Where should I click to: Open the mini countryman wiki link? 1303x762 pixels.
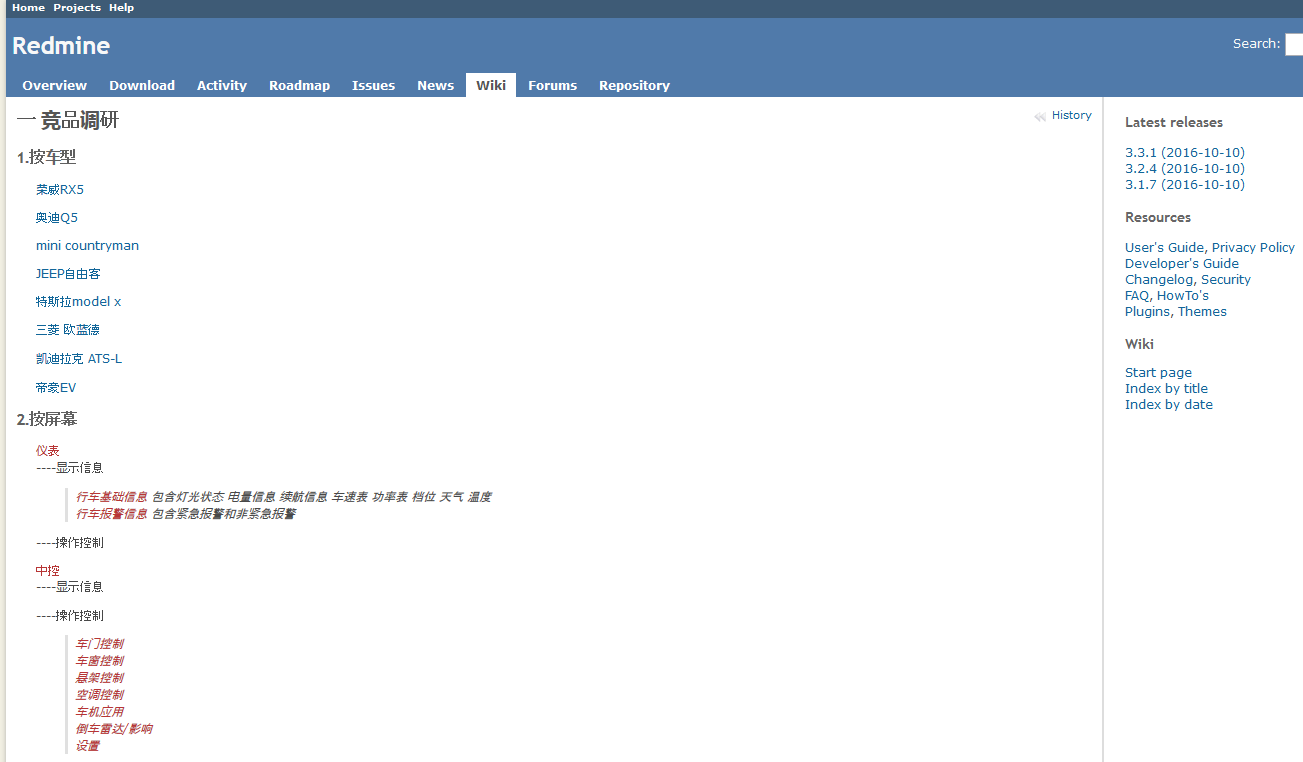(x=87, y=245)
